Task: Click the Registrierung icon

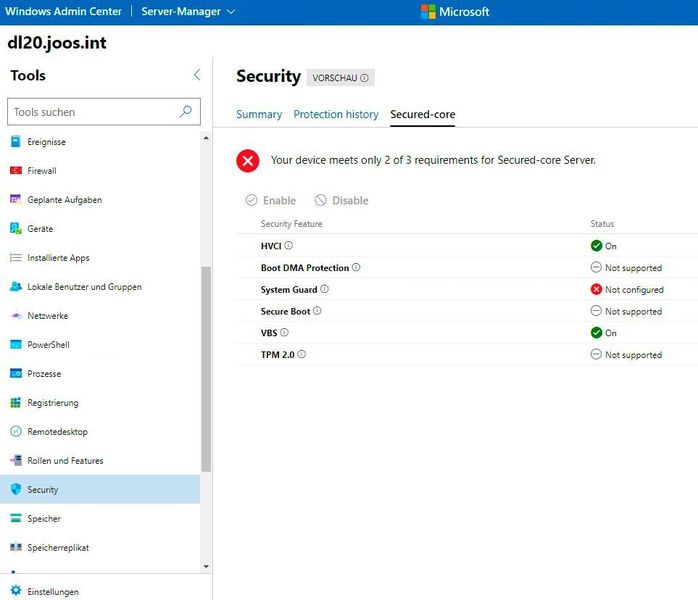Action: click(x=16, y=402)
